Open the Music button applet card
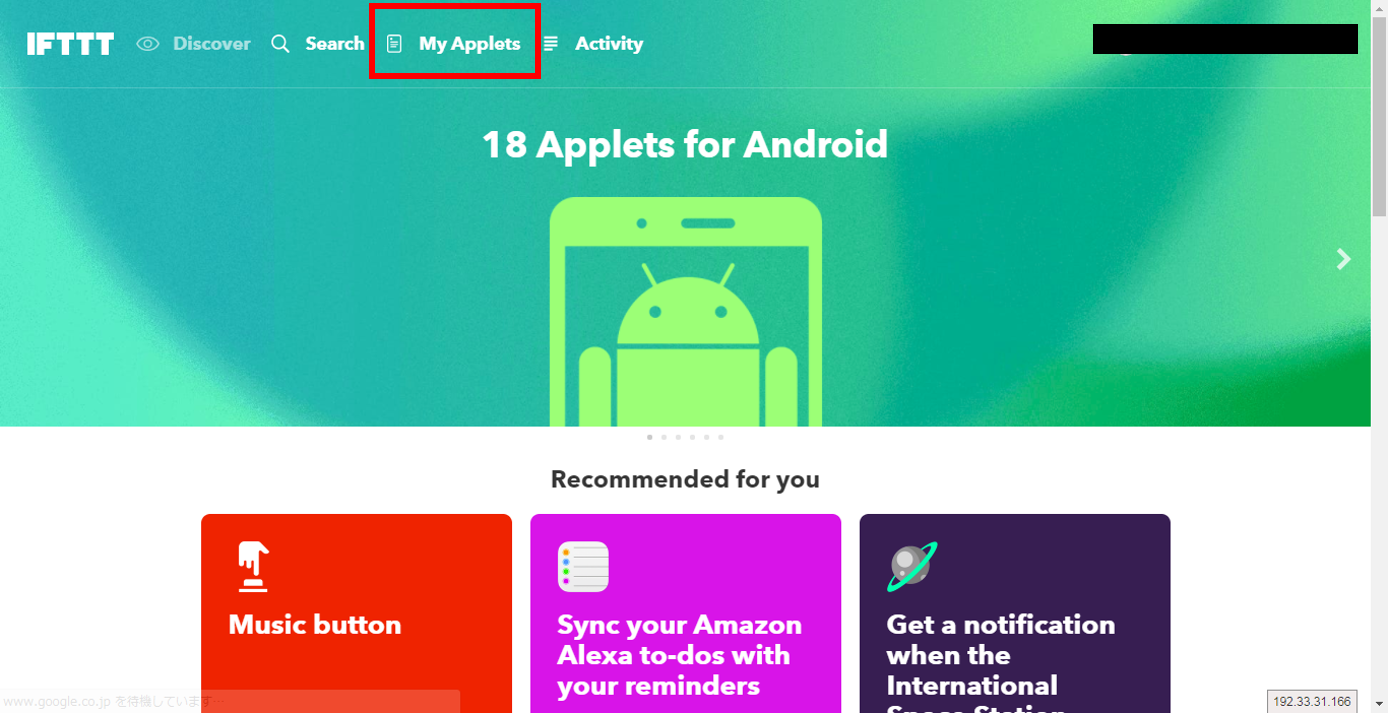 point(356,613)
